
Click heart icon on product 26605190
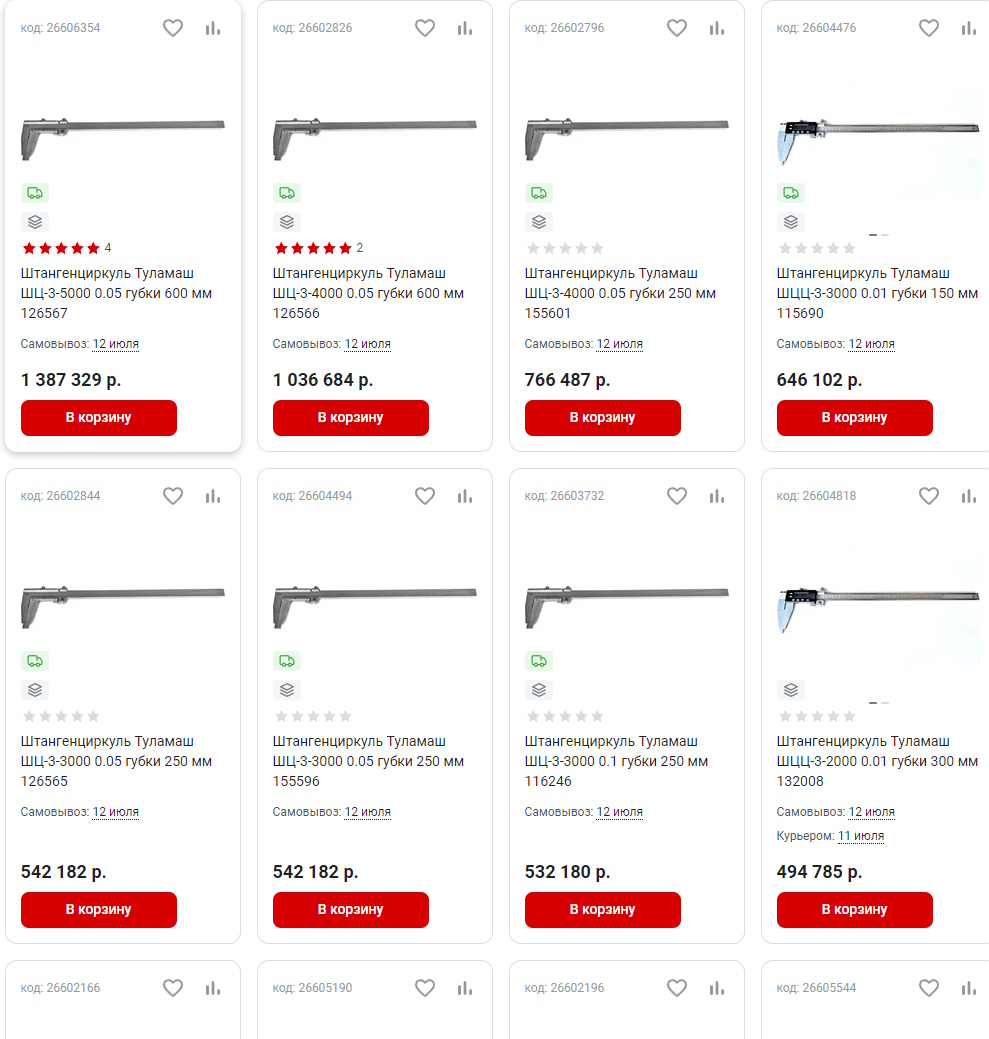click(x=425, y=988)
